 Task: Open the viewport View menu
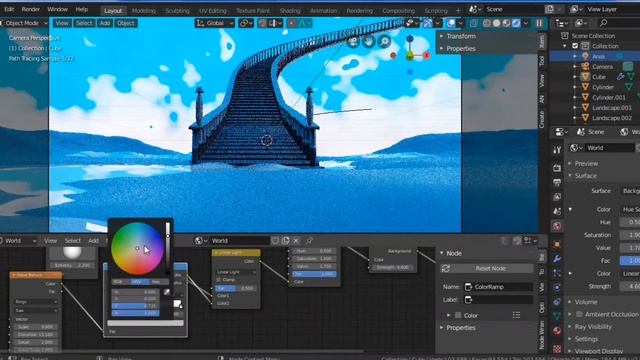[x=62, y=23]
